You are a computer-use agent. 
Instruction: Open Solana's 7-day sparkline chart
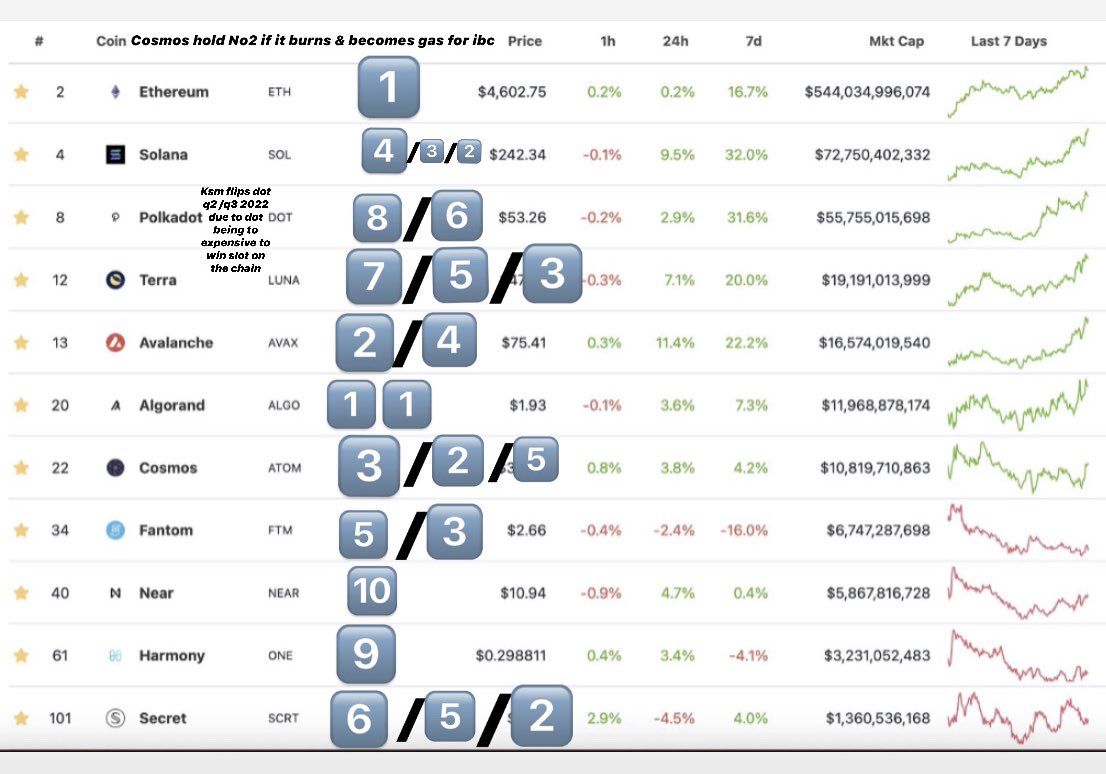(1018, 155)
